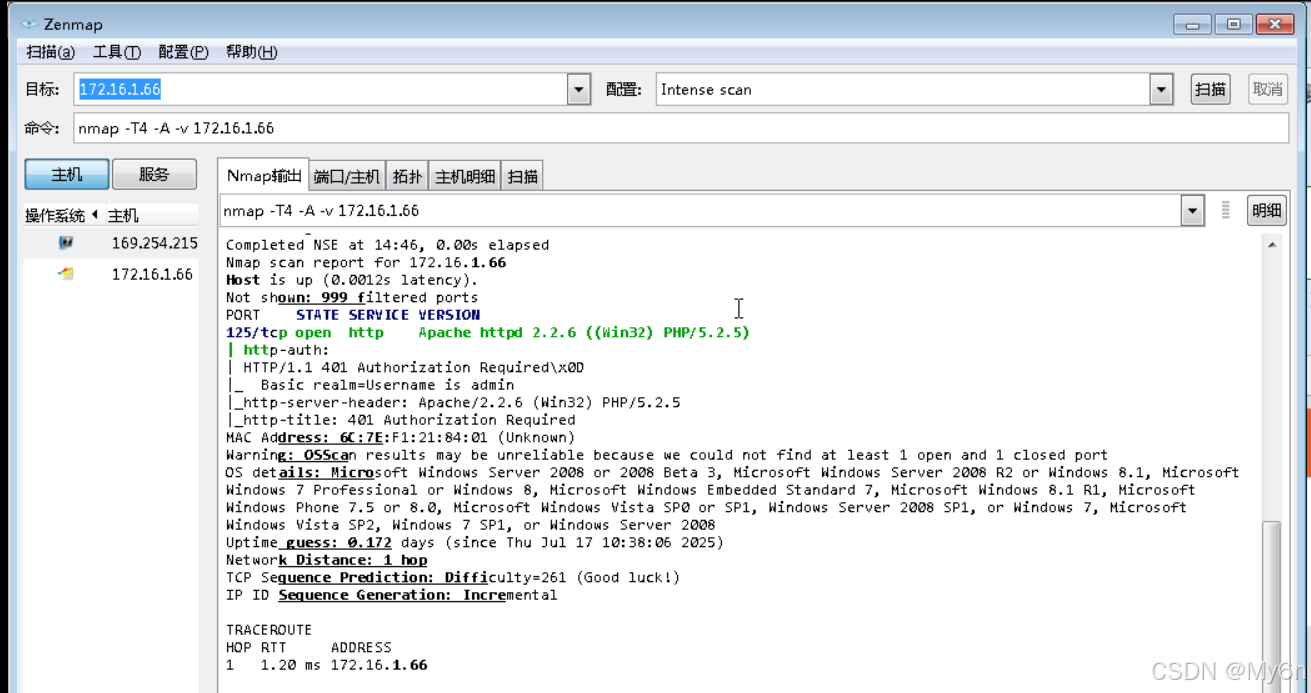This screenshot has width=1311, height=693.
Task: Select the OS icon for host 169.254.215
Action: point(66,243)
